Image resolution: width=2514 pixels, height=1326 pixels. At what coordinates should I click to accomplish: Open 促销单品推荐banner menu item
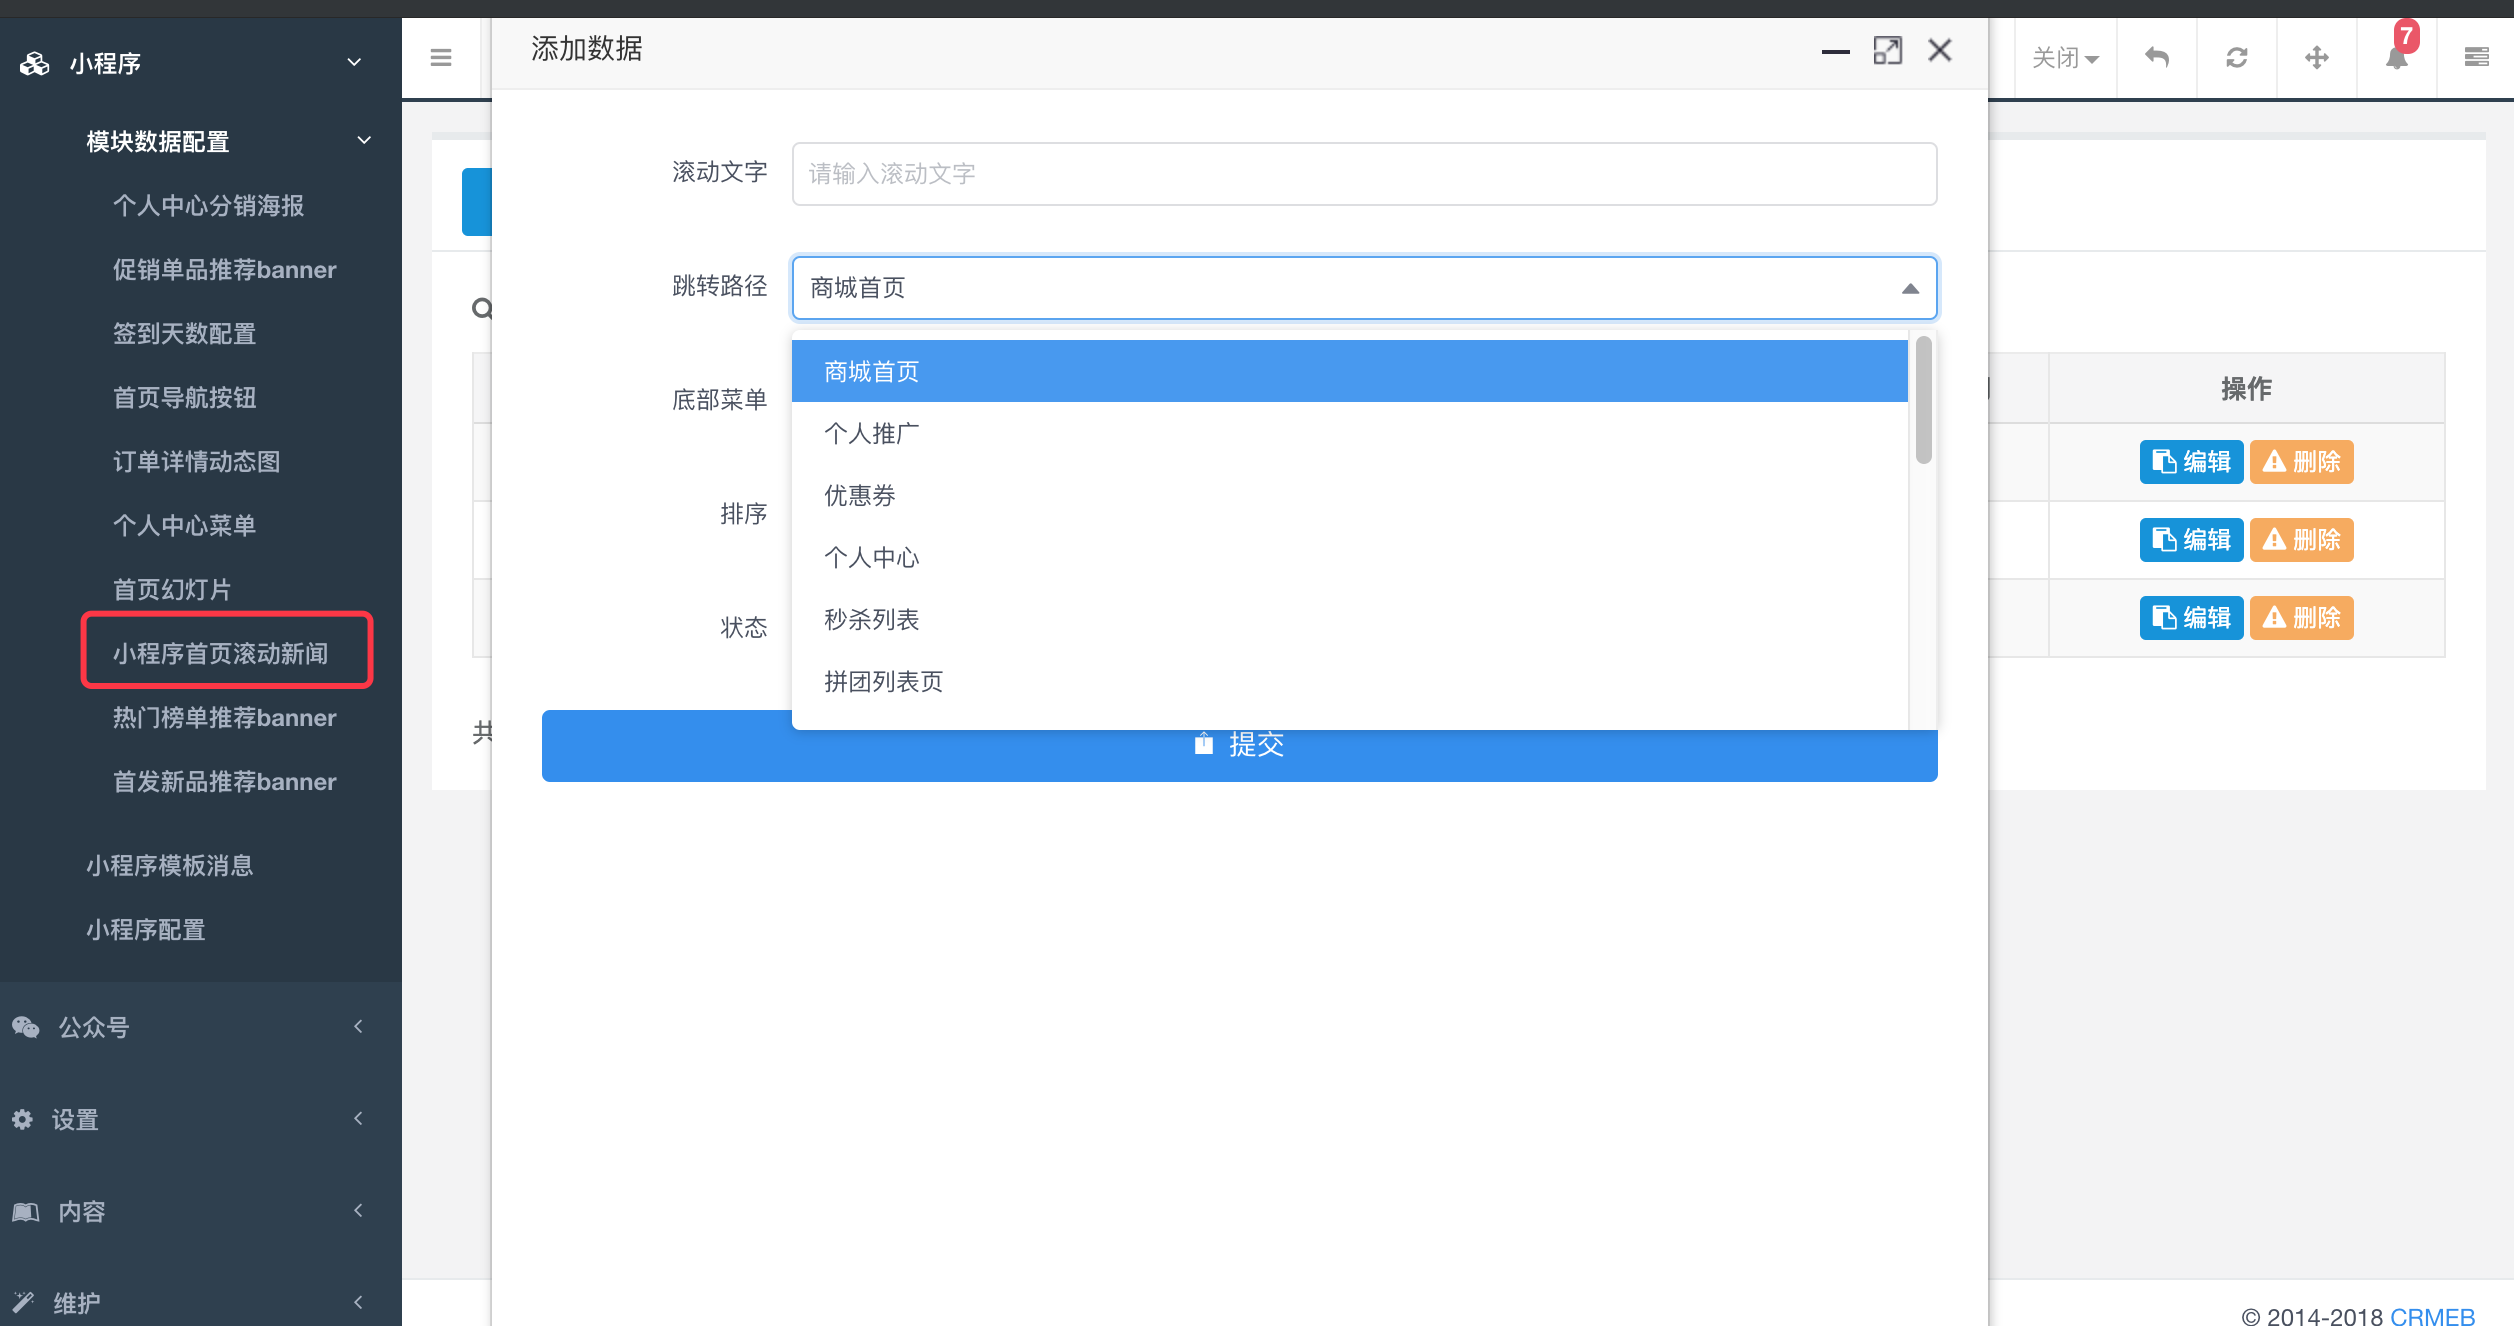pyautogui.click(x=224, y=269)
